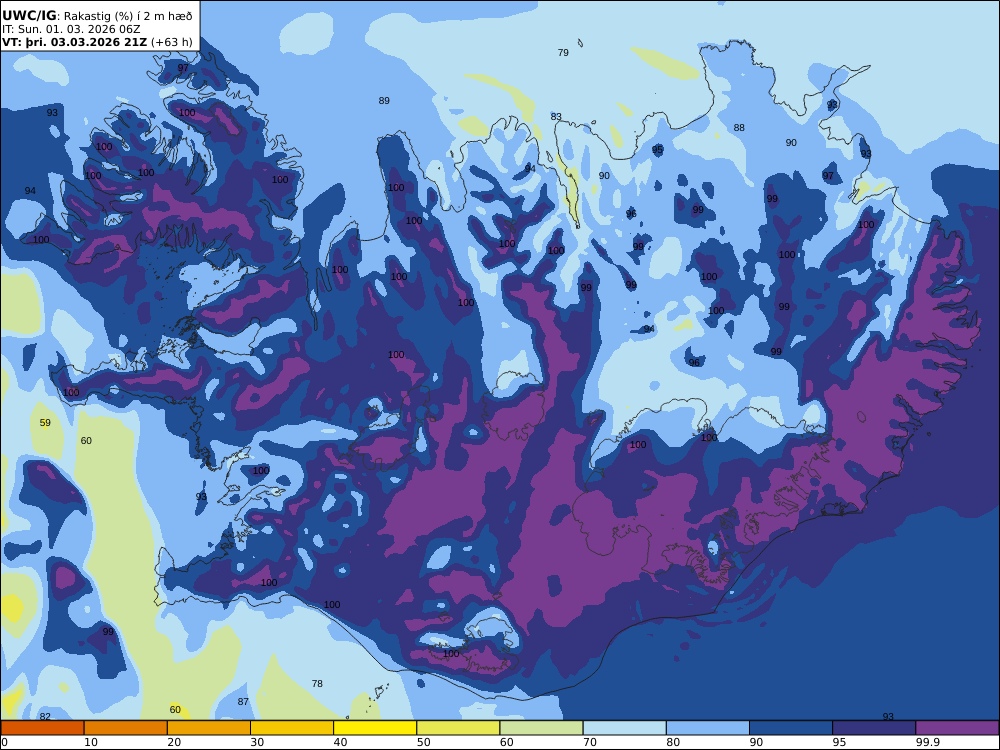Click the '70' legend scale label
This screenshot has height=750, width=1000.
click(590, 742)
